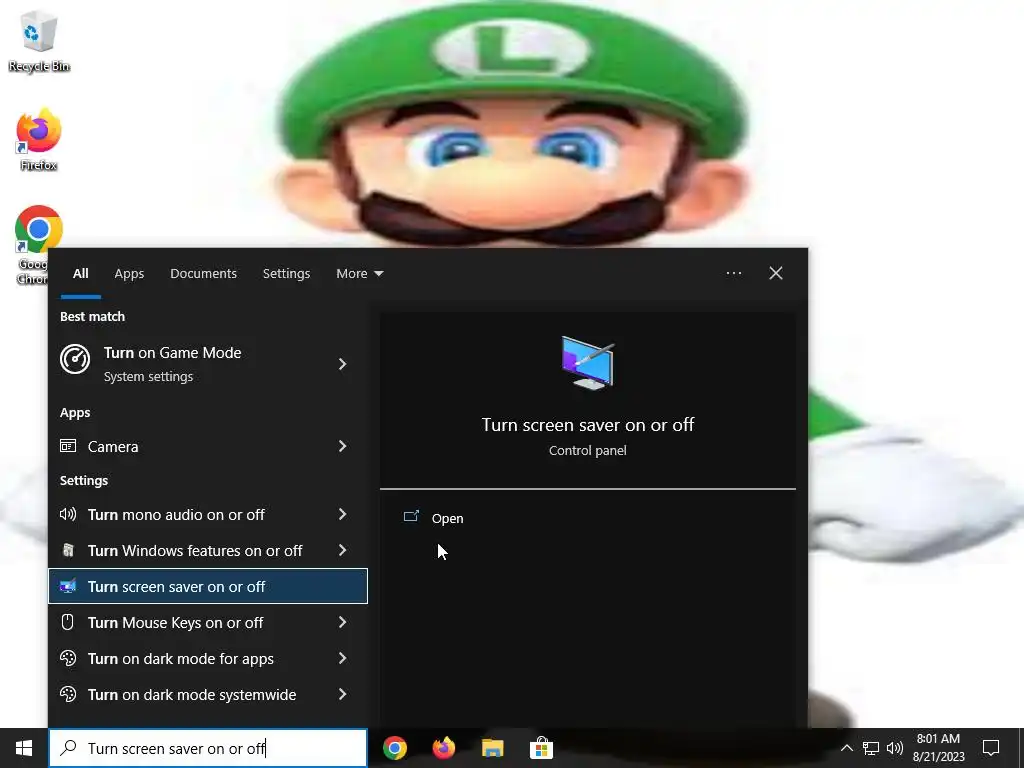Select Turn Mouse Keys on or off result
Image resolution: width=1024 pixels, height=768 pixels.
(x=208, y=622)
